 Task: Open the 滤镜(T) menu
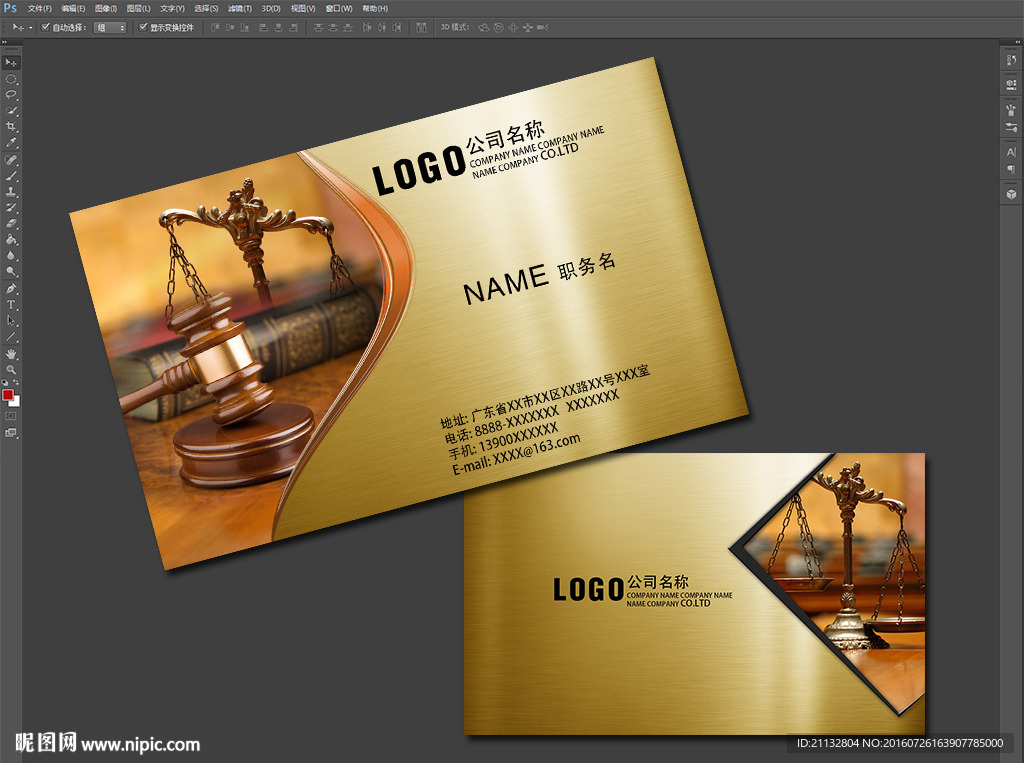240,8
